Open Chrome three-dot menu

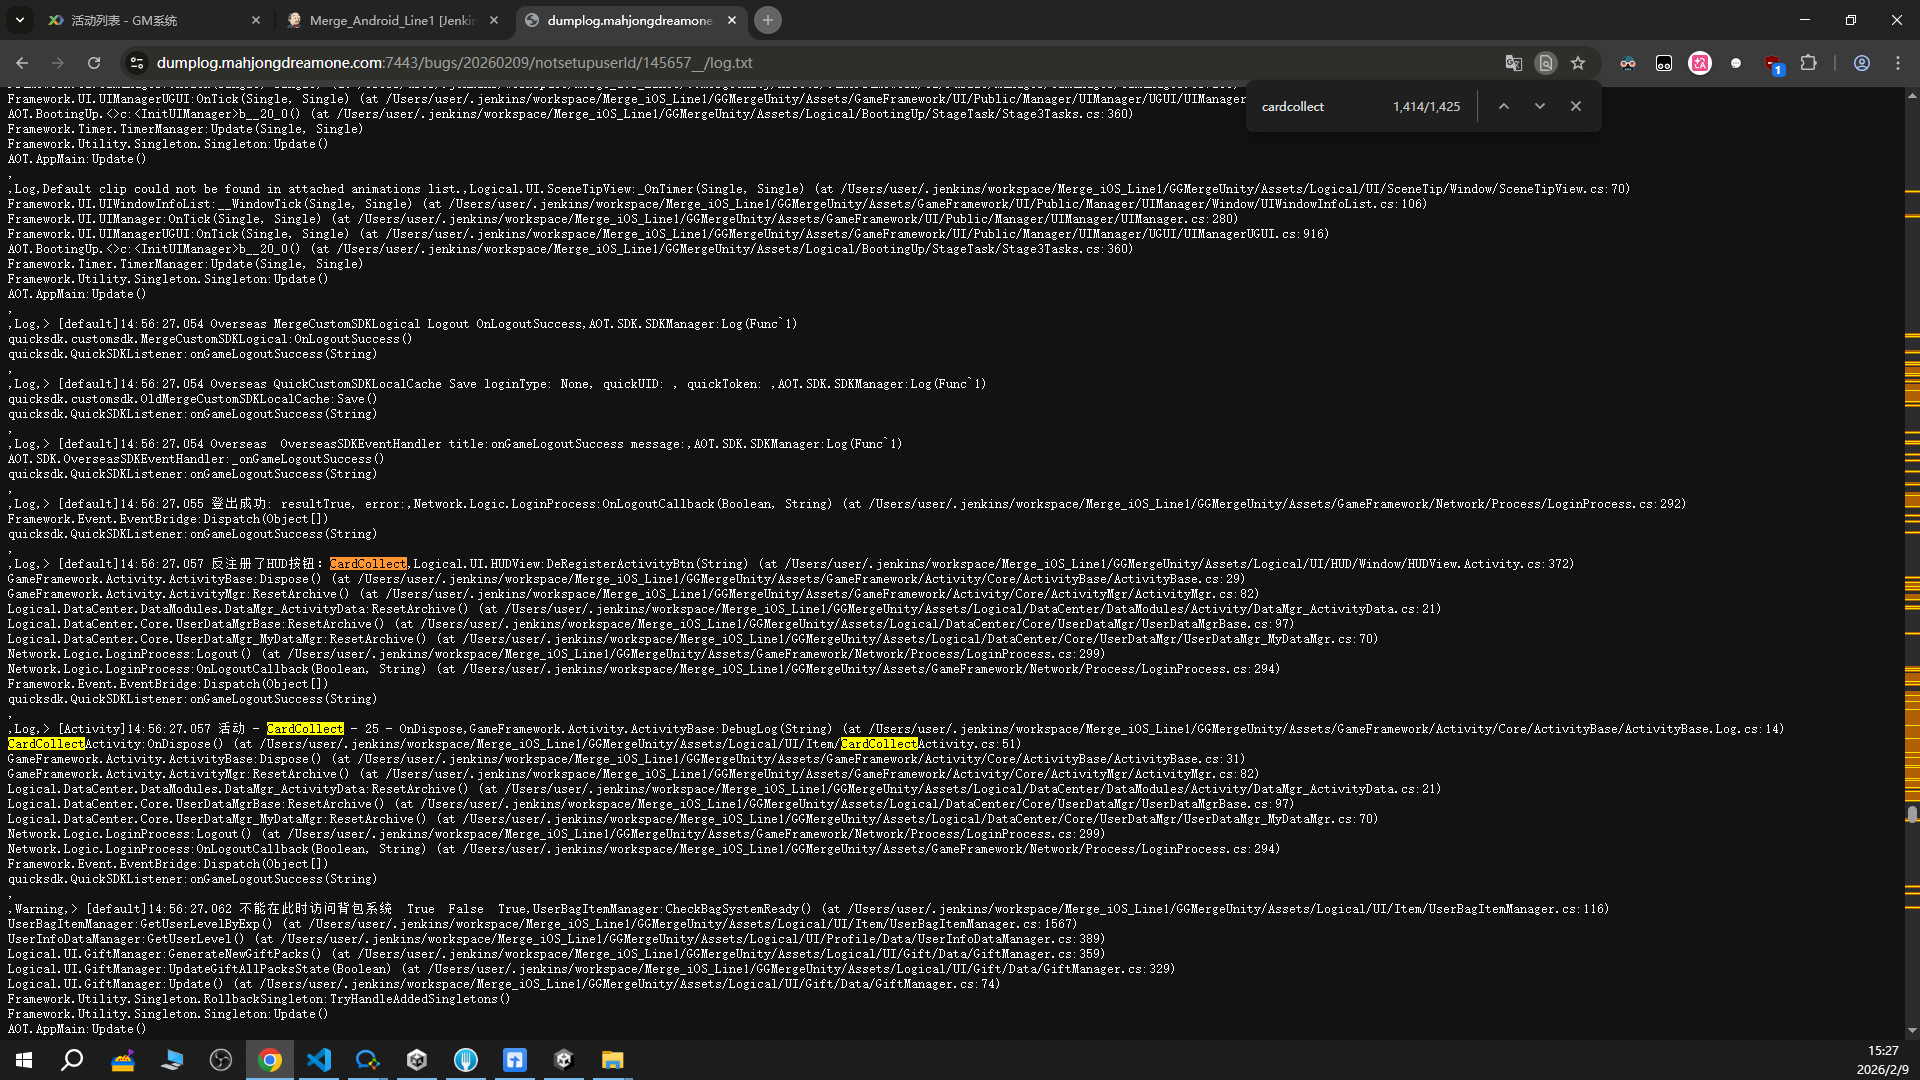pyautogui.click(x=1898, y=63)
